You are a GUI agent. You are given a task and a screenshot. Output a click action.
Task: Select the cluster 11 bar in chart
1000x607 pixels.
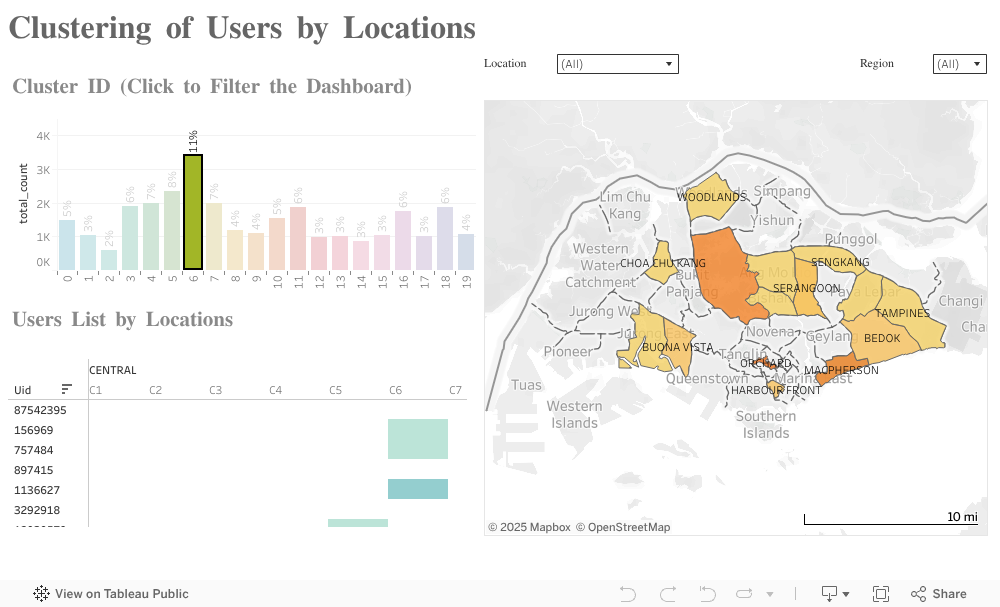298,238
